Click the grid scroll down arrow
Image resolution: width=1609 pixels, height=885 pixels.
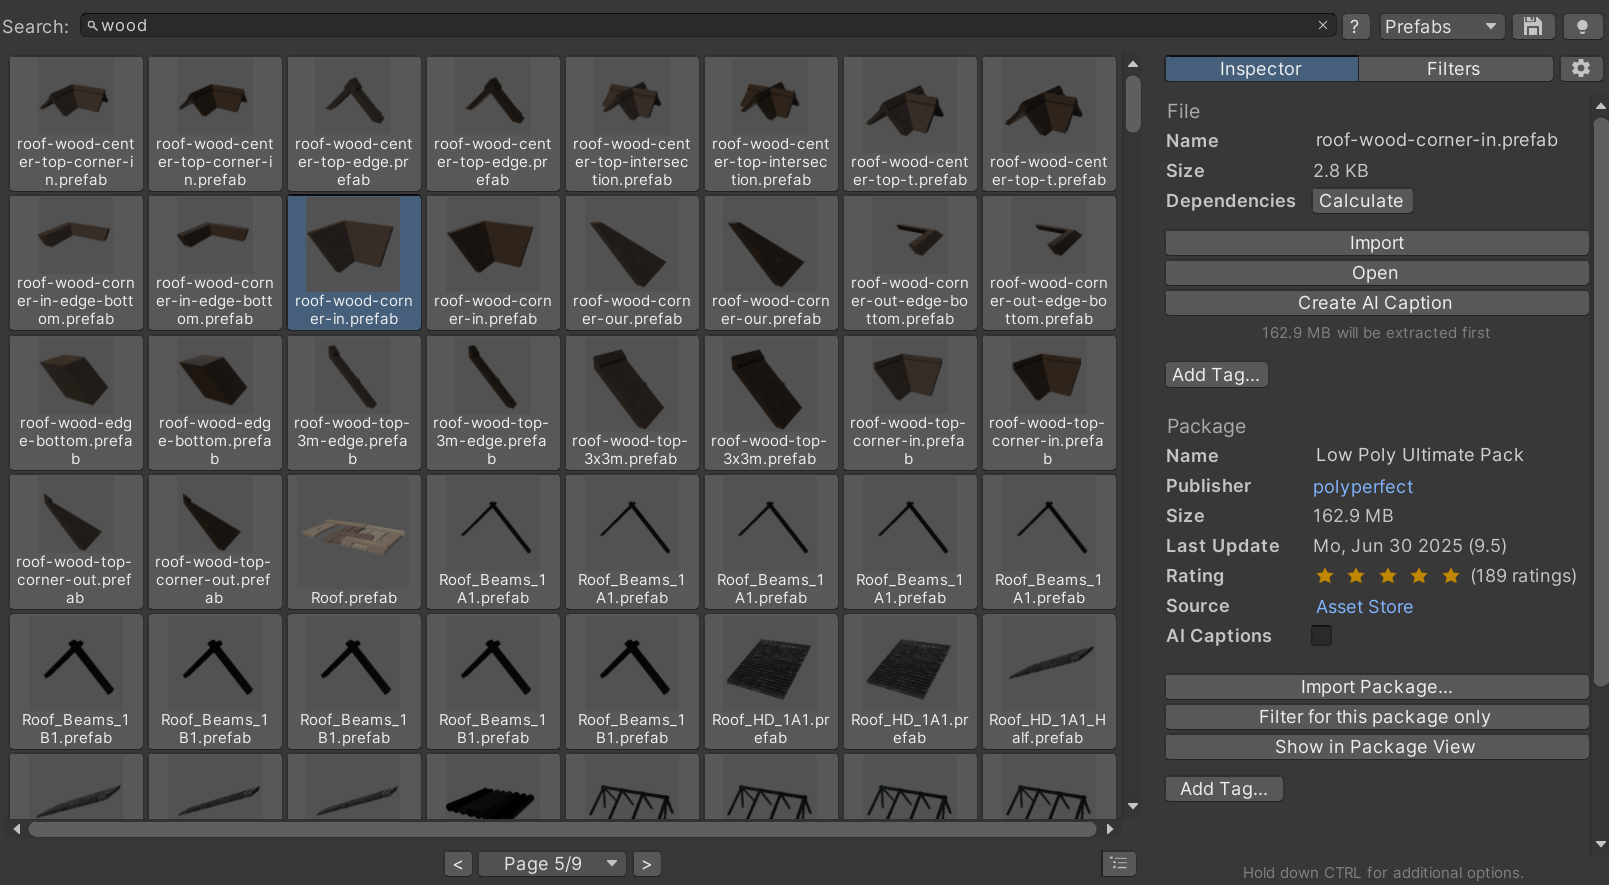coord(1133,806)
